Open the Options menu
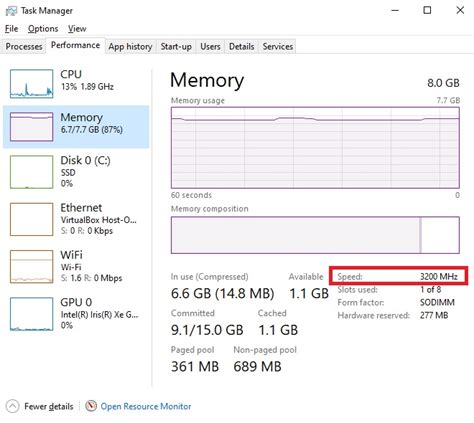Screen dimensions: 474x423 tap(43, 29)
